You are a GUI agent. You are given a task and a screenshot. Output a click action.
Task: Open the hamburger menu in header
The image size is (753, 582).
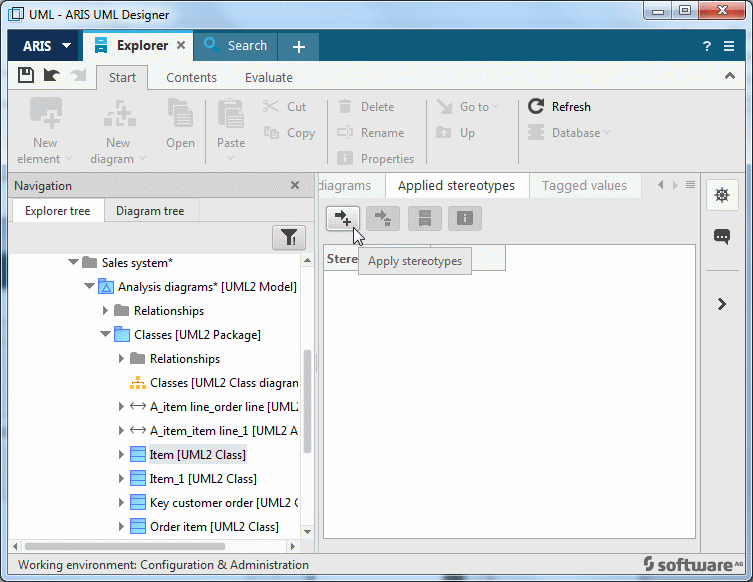[729, 46]
